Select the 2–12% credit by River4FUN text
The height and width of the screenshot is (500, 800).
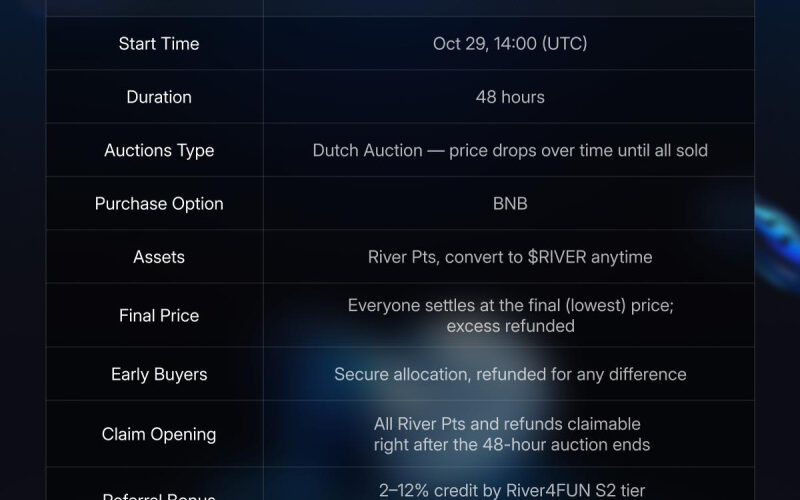pos(510,489)
